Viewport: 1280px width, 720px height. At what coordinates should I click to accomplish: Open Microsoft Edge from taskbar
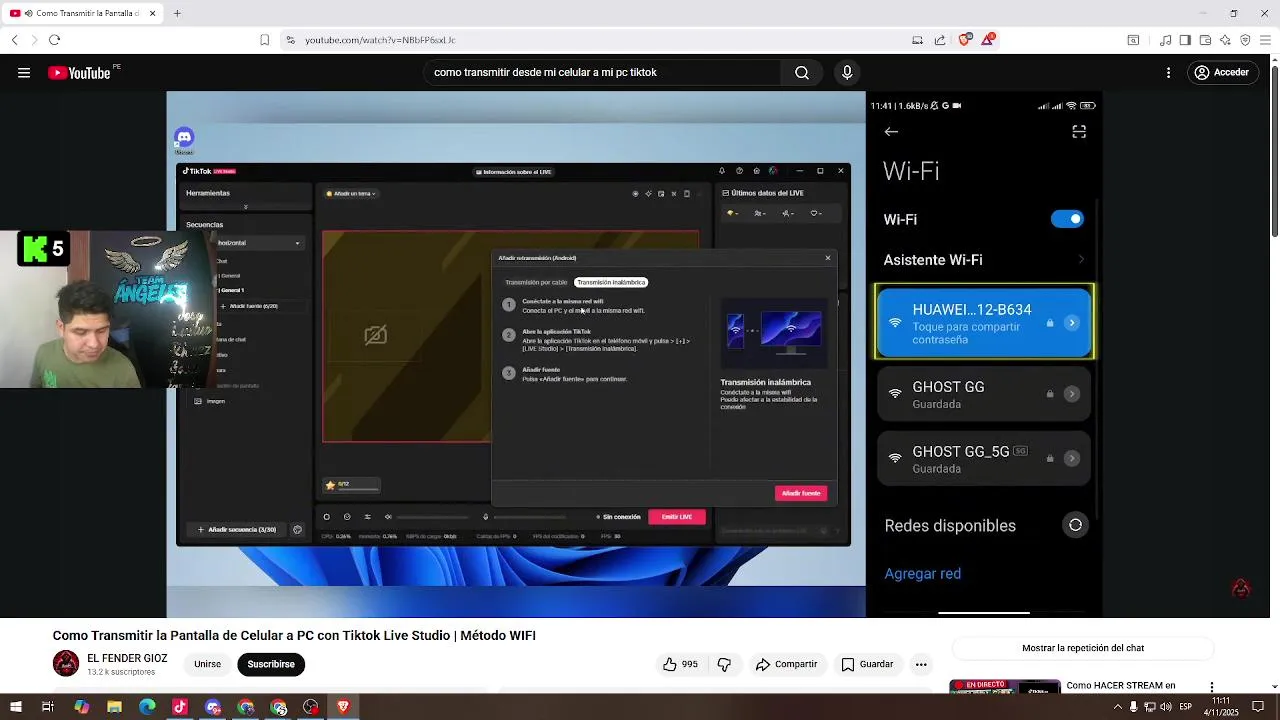pos(147,707)
